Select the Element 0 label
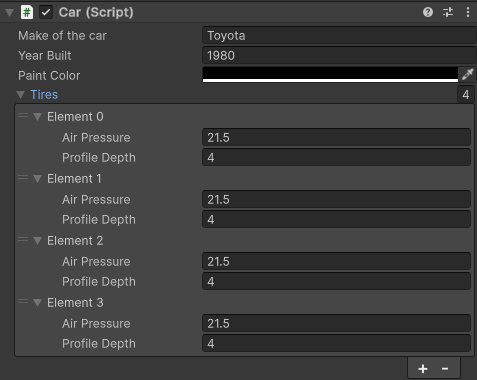 (75, 117)
